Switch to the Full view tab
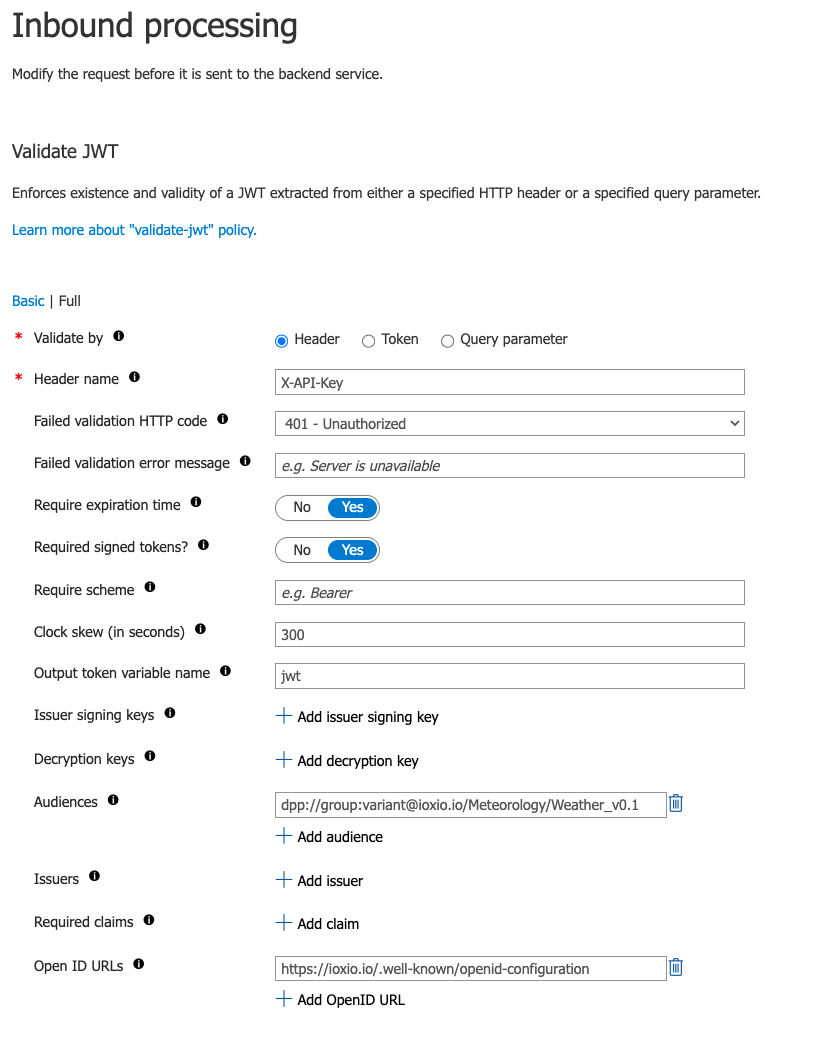 (x=70, y=301)
